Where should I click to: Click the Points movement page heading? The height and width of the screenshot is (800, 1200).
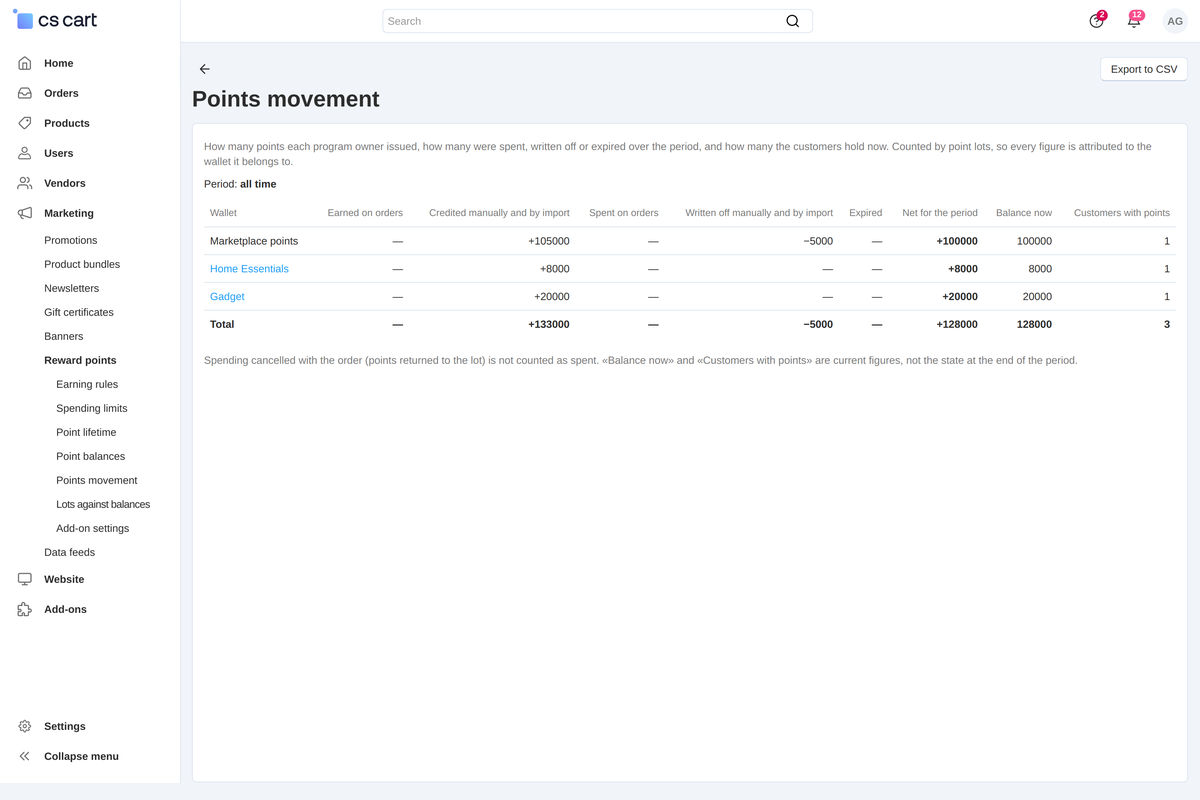[286, 99]
